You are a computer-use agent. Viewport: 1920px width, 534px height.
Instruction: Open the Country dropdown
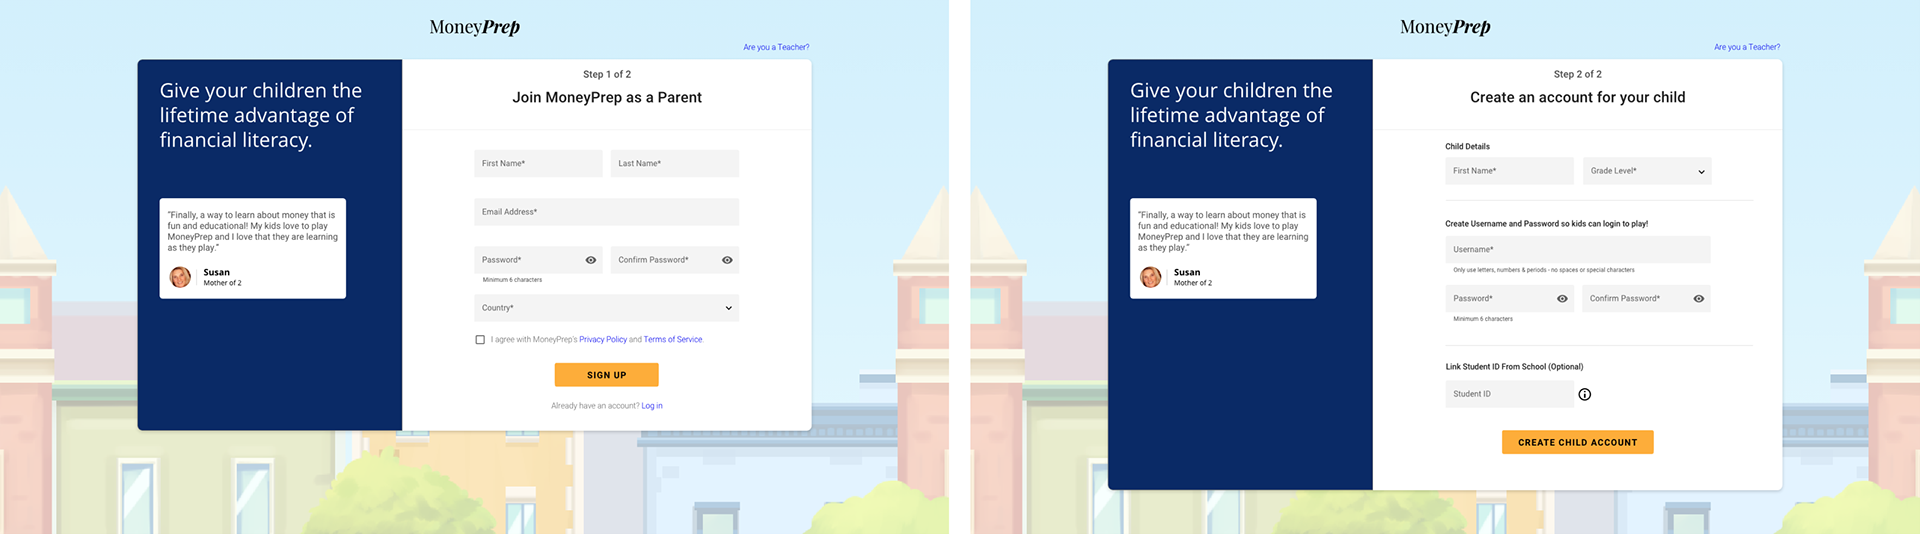point(606,308)
